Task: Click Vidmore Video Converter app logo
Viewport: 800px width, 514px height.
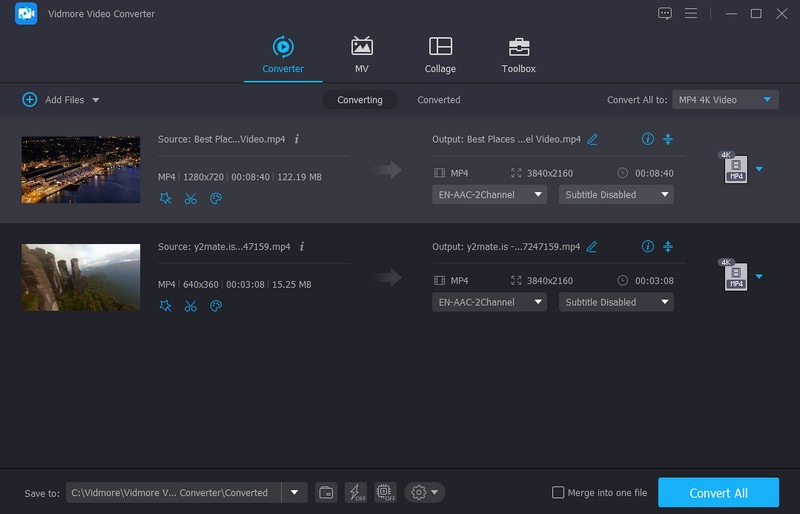Action: click(26, 14)
